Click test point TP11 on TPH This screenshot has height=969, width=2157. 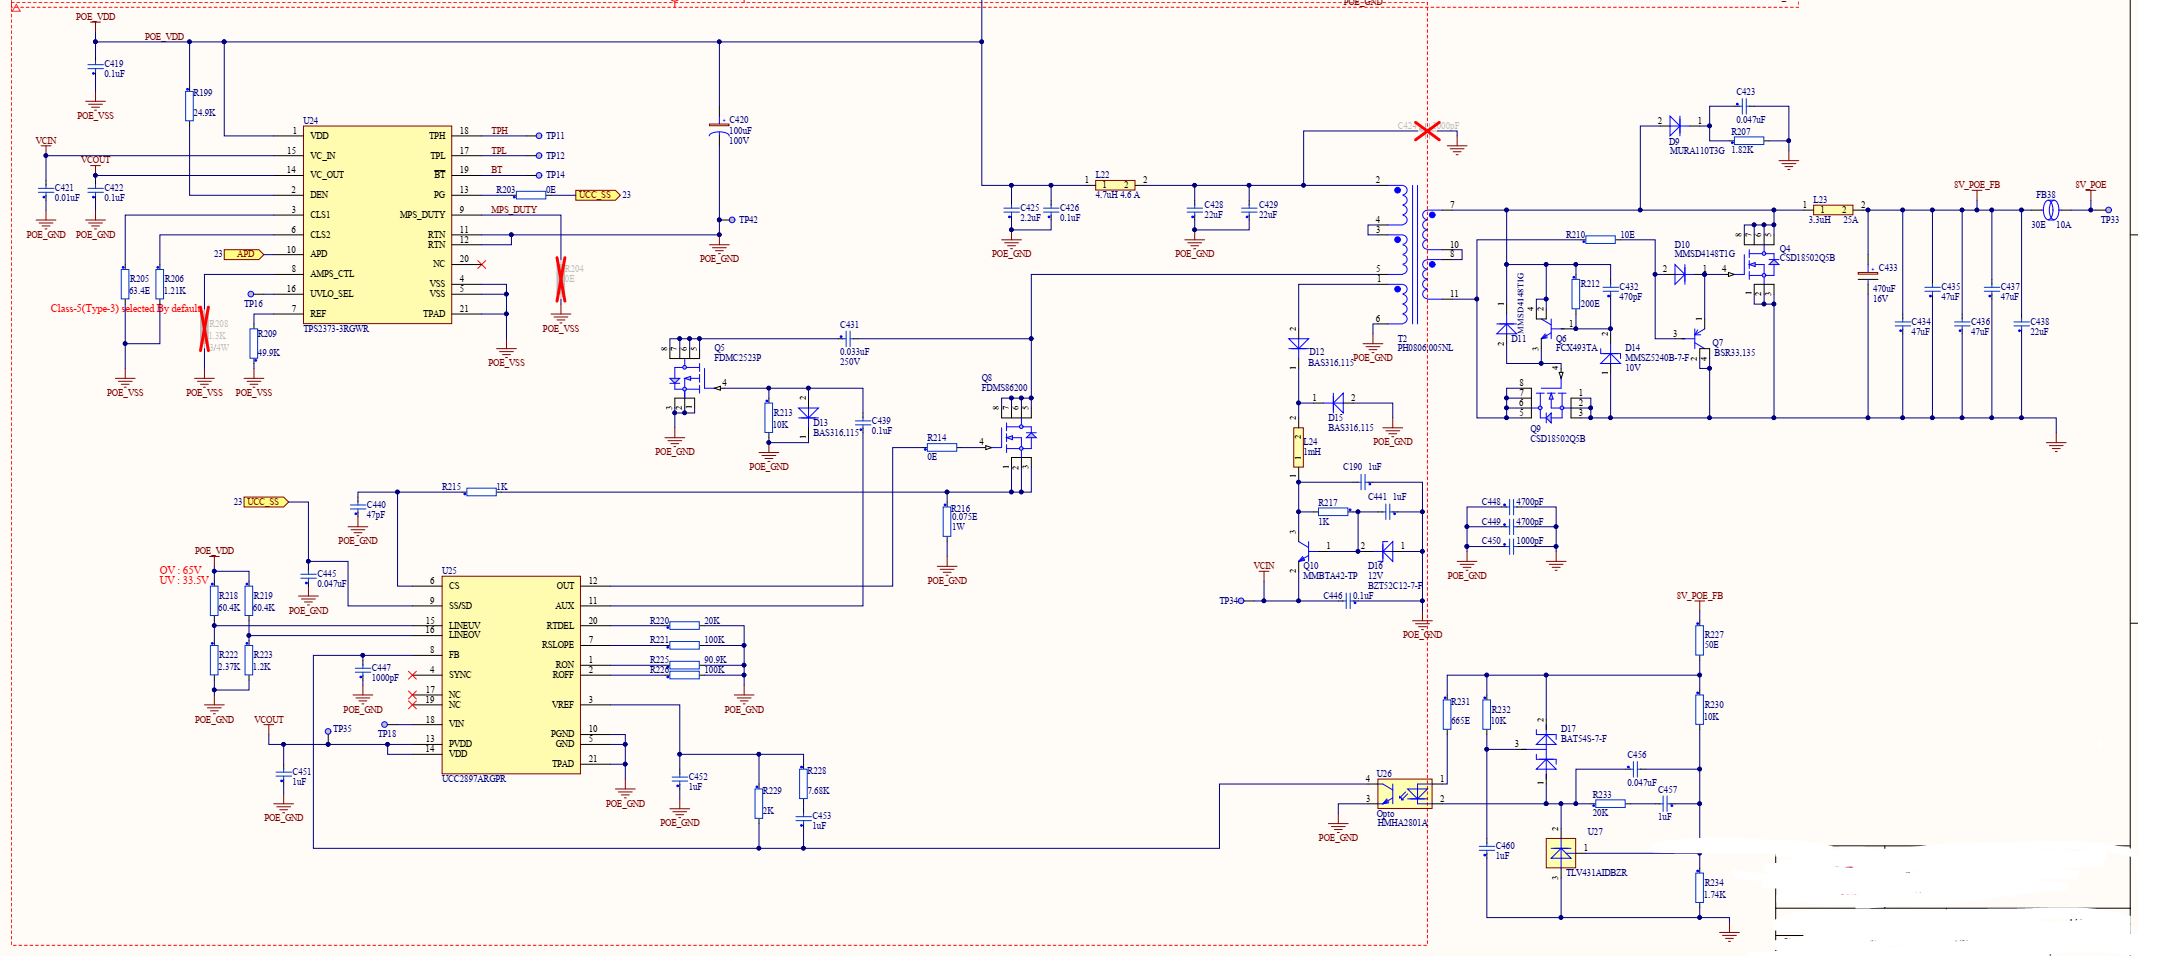coord(538,136)
